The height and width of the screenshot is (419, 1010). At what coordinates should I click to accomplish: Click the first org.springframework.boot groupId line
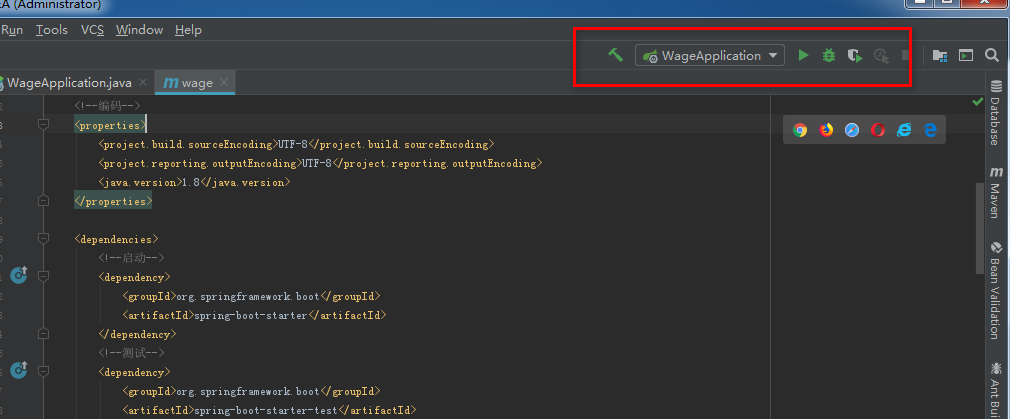pos(251,297)
